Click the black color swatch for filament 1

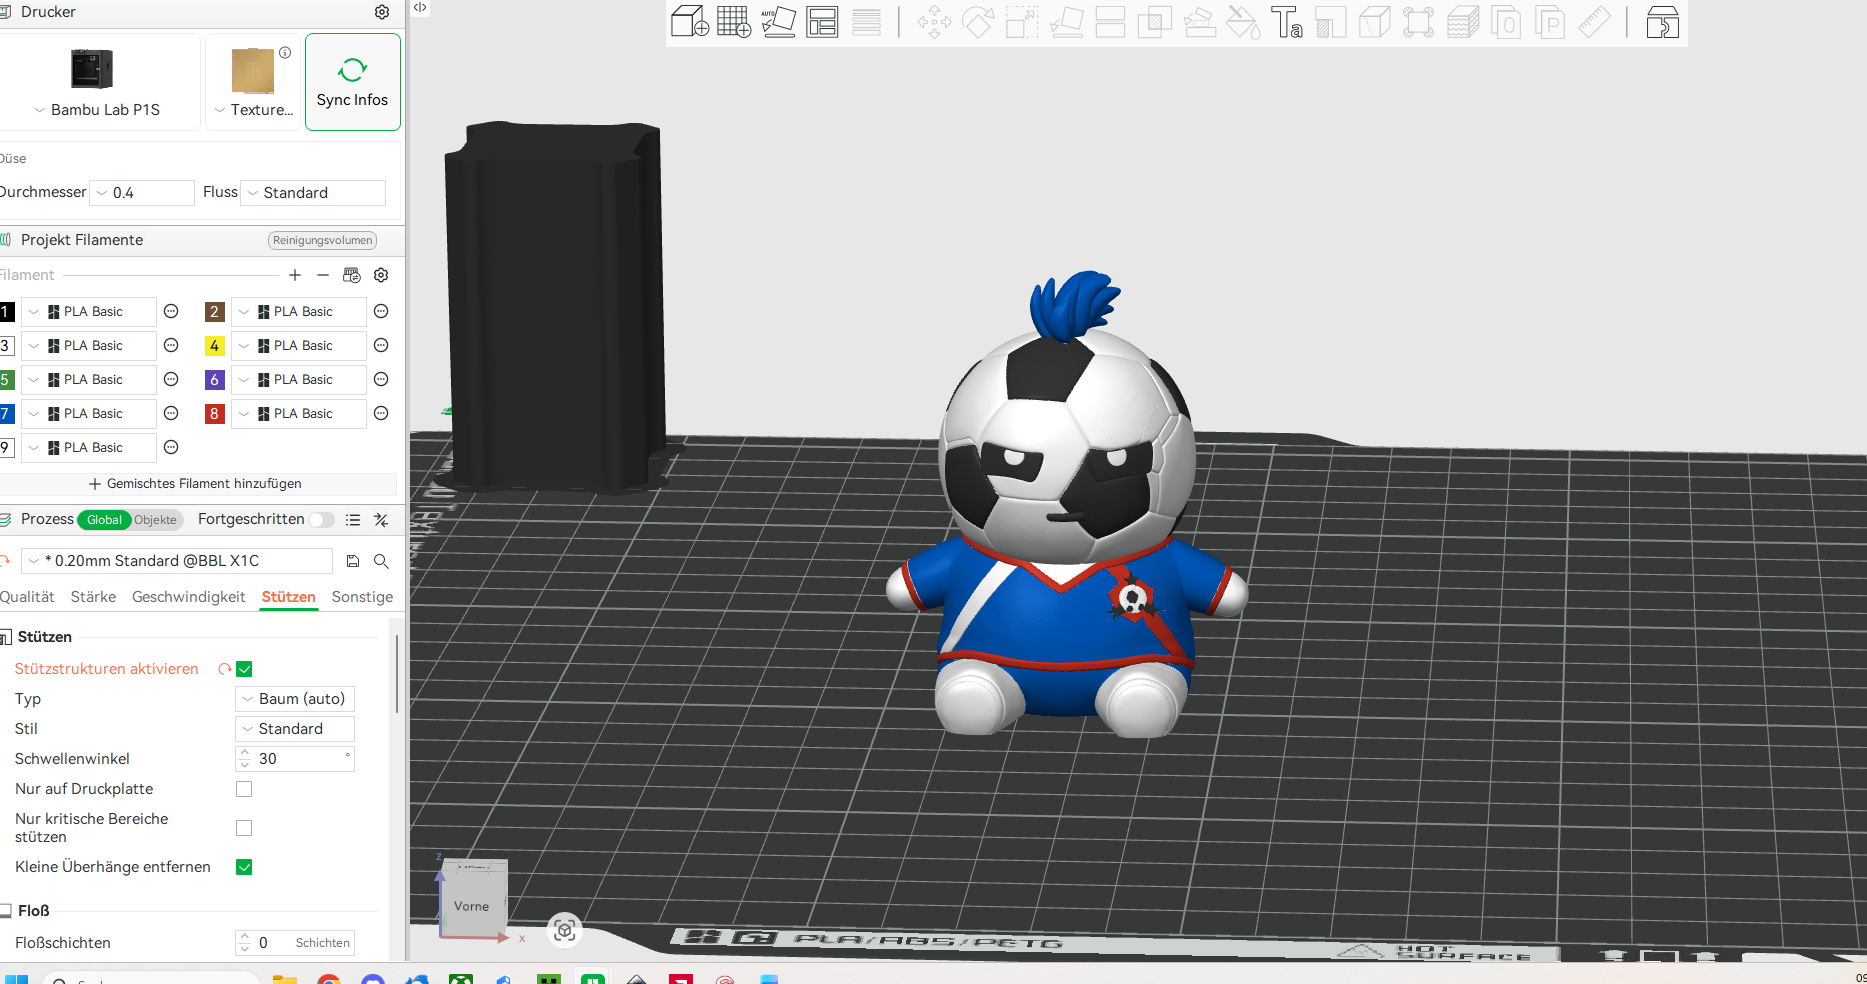[x=6, y=312]
